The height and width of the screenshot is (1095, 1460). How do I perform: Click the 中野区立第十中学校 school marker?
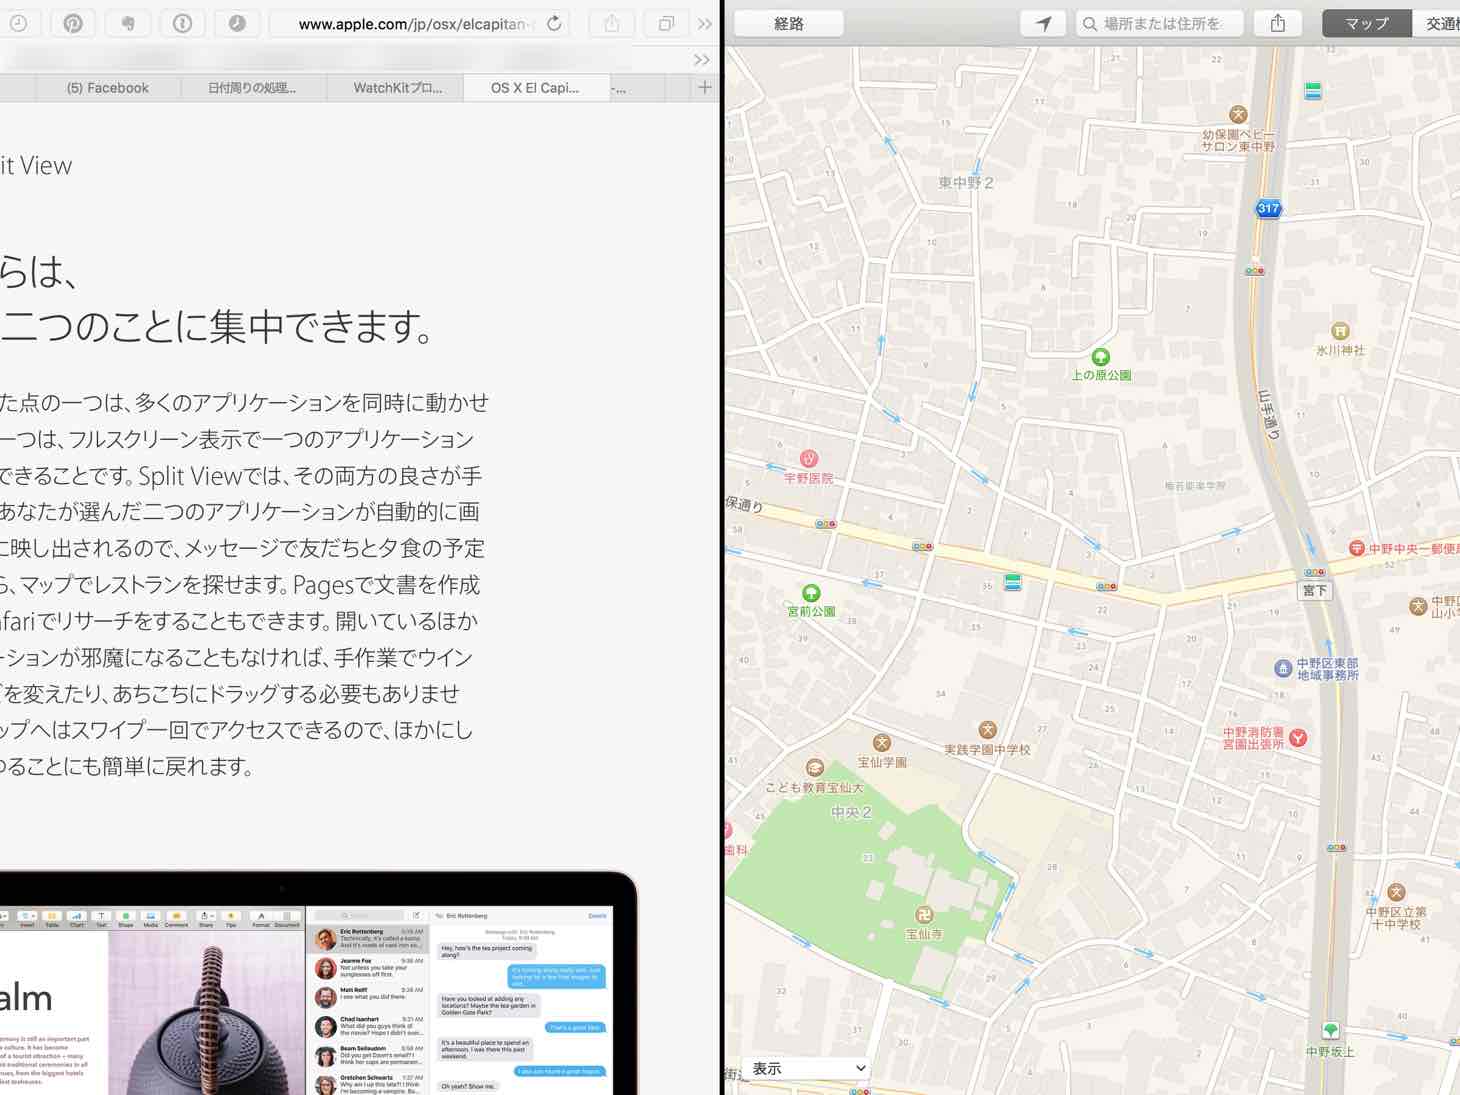coord(1396,893)
